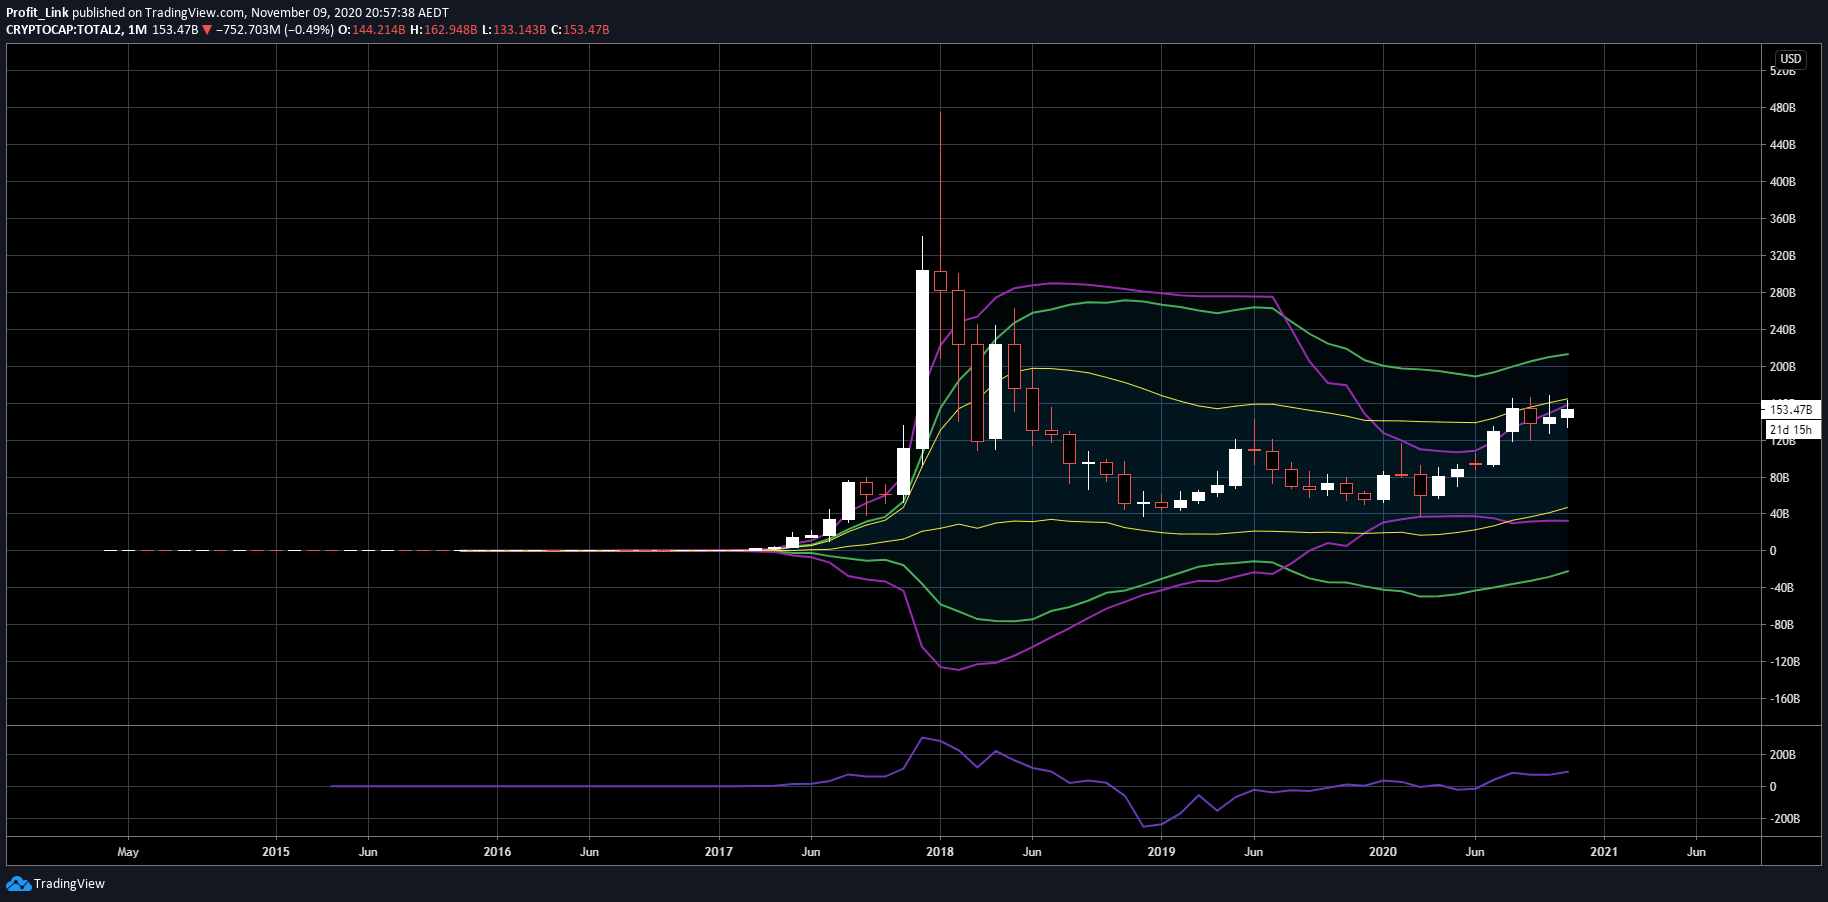The width and height of the screenshot is (1828, 902).
Task: Click the 240B price axis label
Action: pos(1782,330)
